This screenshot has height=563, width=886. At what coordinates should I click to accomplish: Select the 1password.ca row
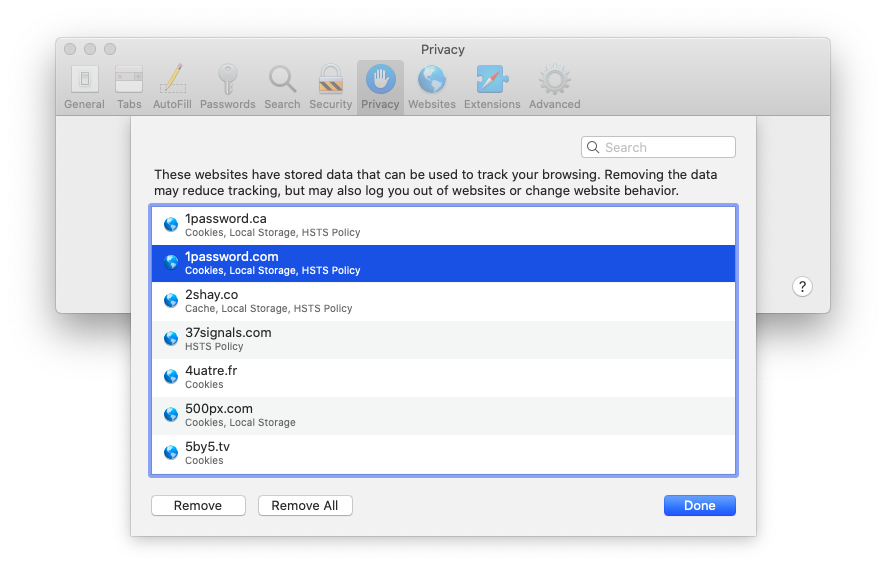(x=444, y=225)
